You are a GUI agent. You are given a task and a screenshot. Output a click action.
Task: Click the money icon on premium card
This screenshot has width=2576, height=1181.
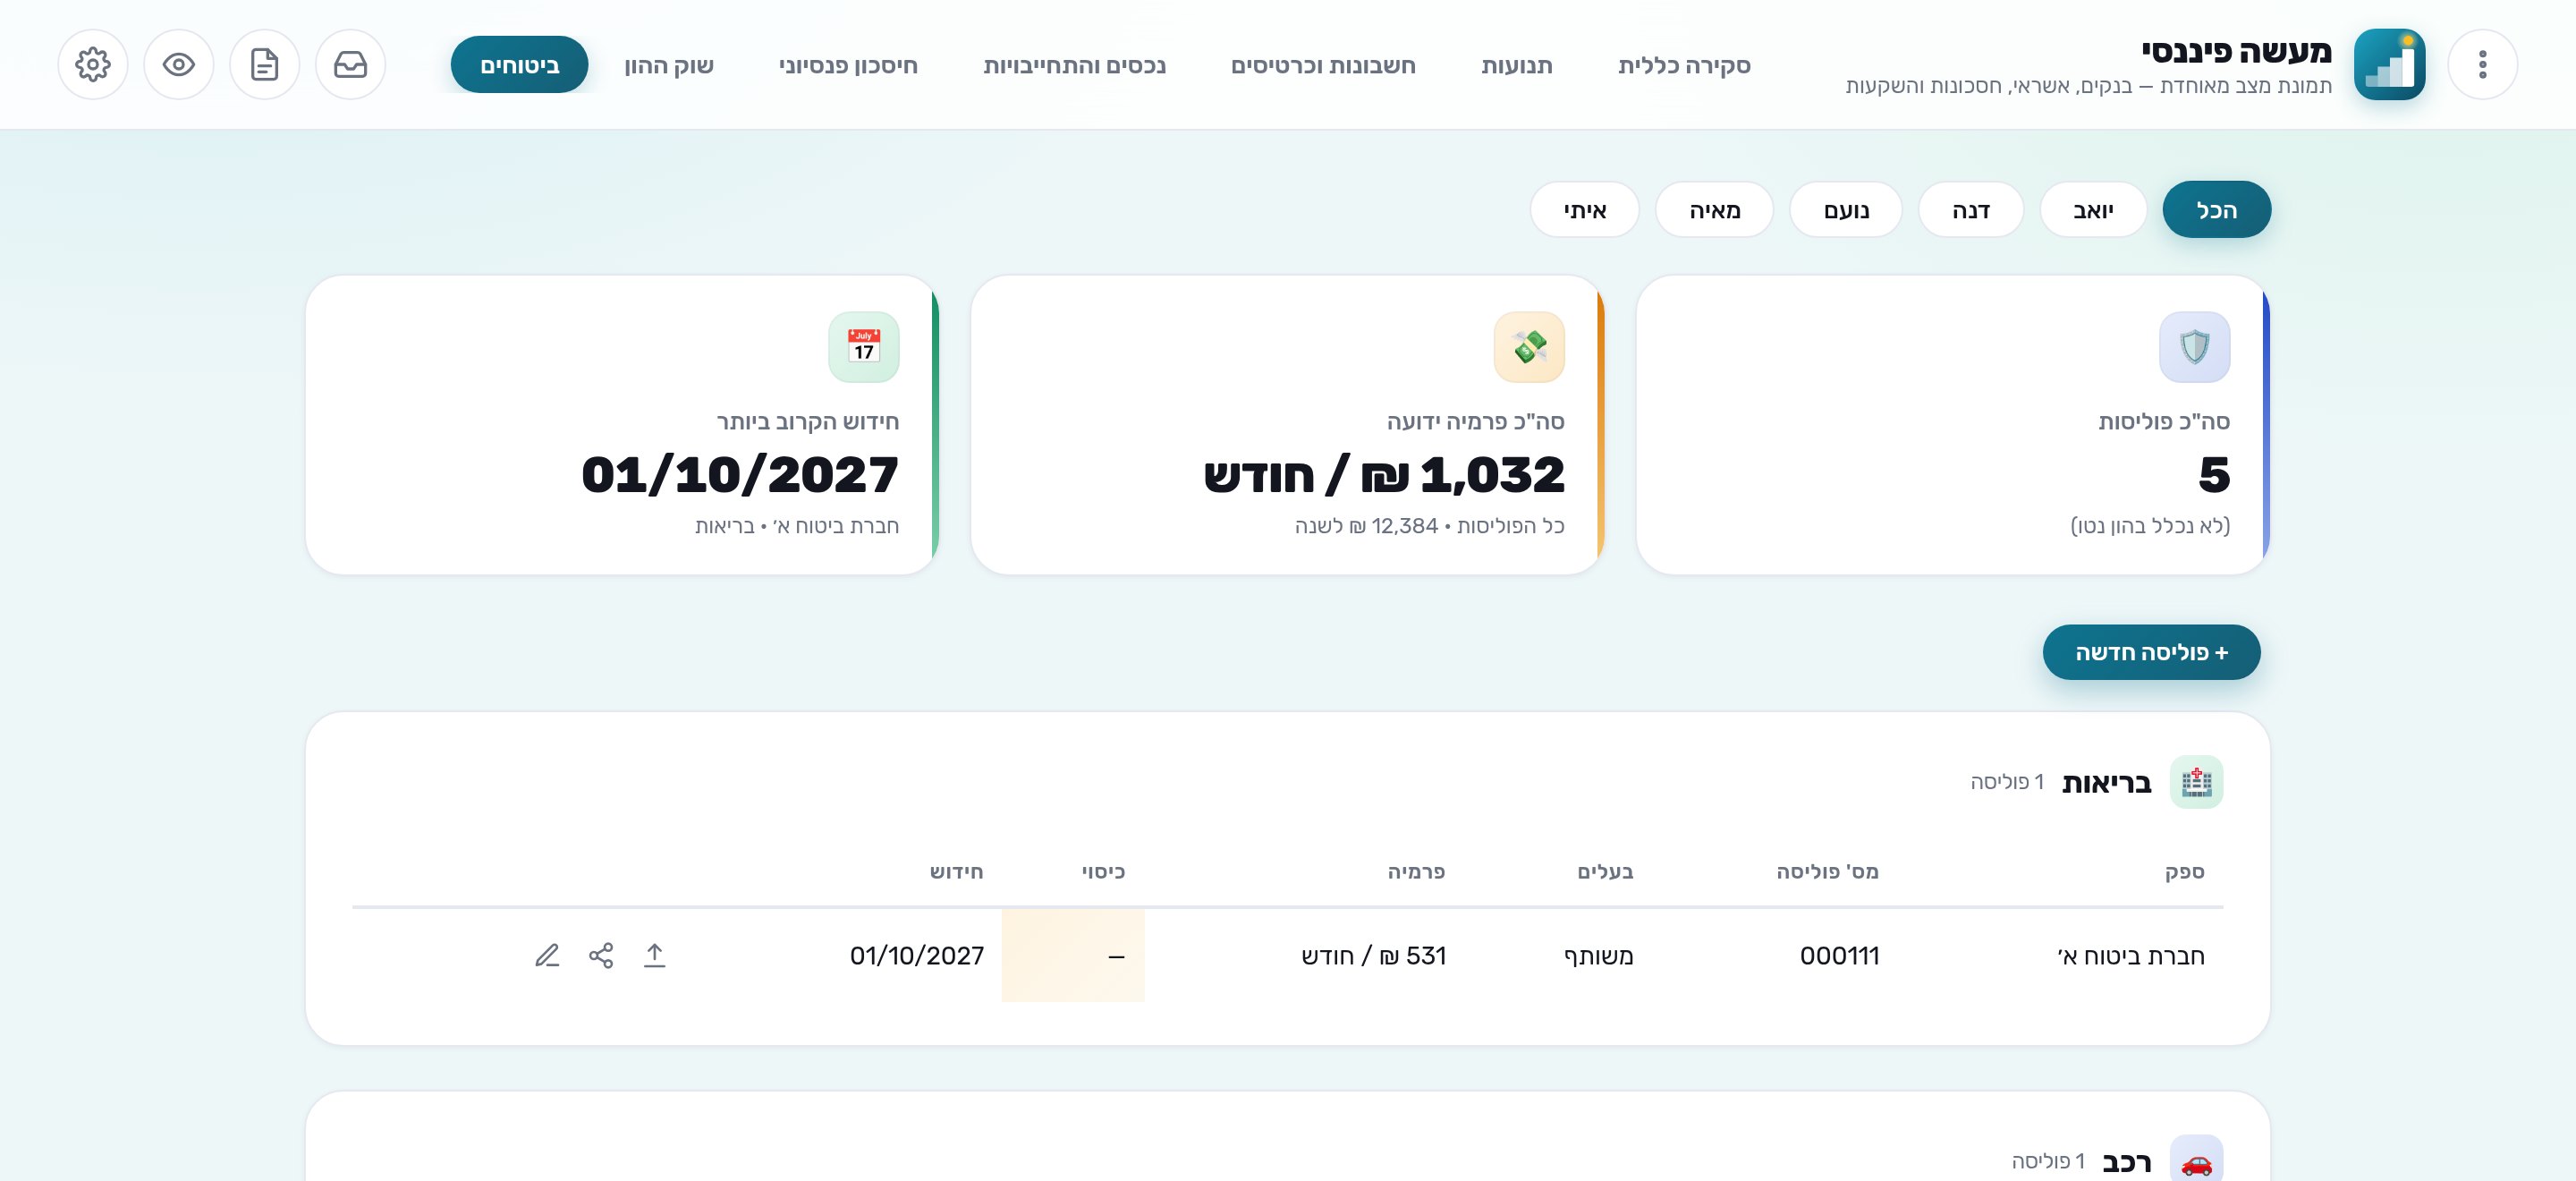click(x=1529, y=347)
